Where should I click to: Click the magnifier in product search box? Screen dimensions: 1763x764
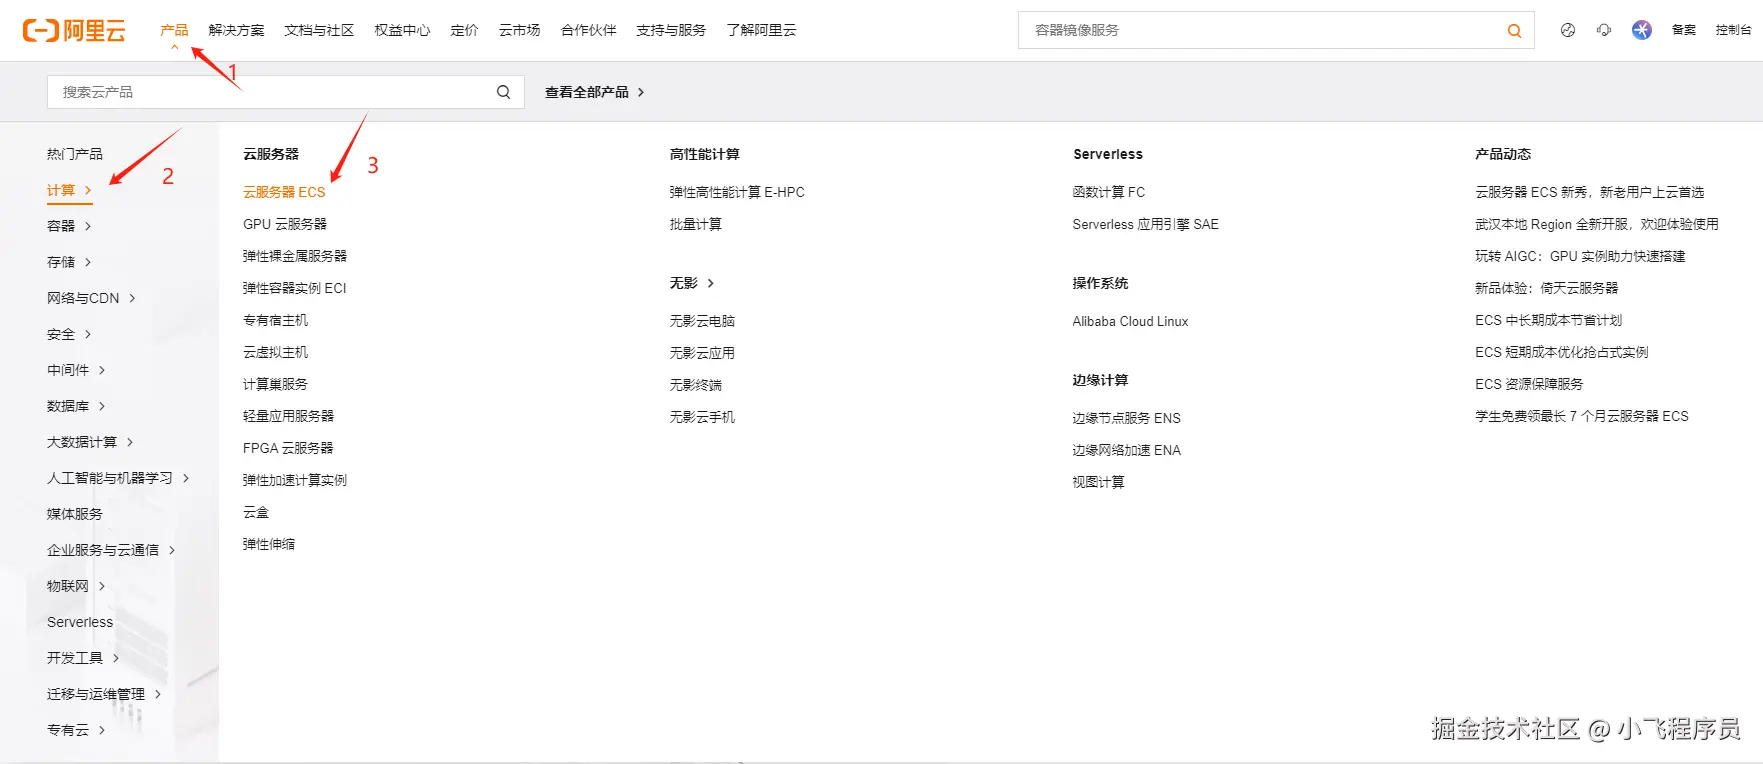tap(503, 92)
